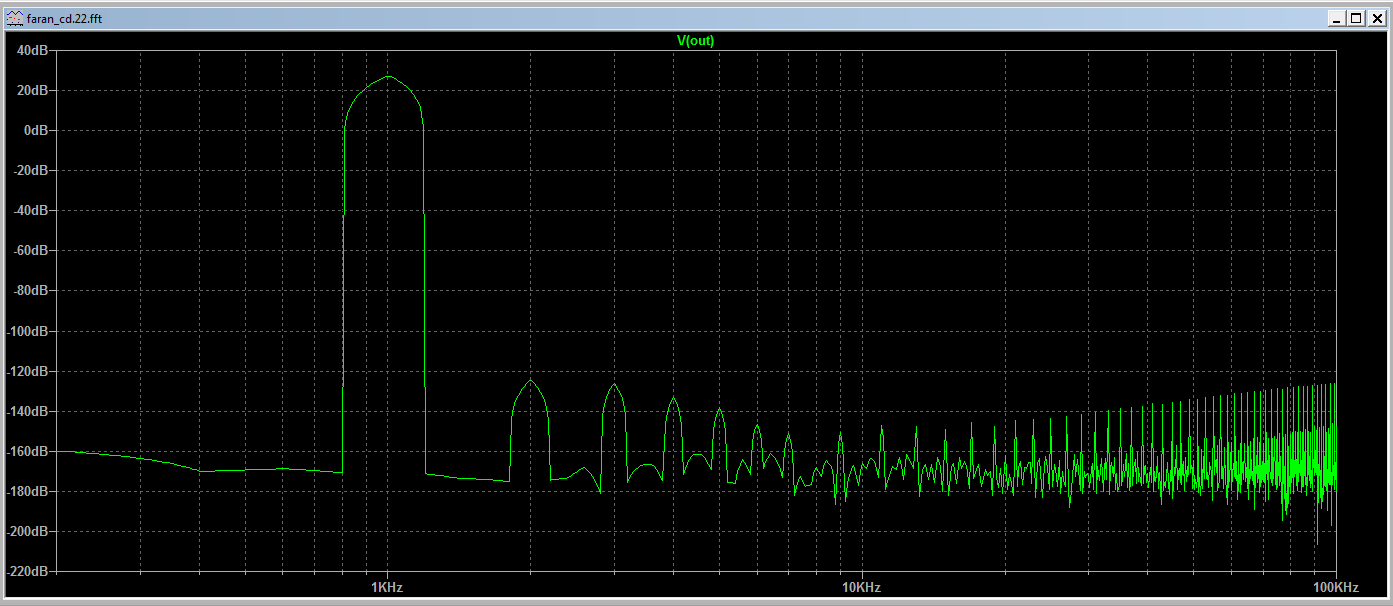Click the 10KHz horizontal axis label

(861, 587)
